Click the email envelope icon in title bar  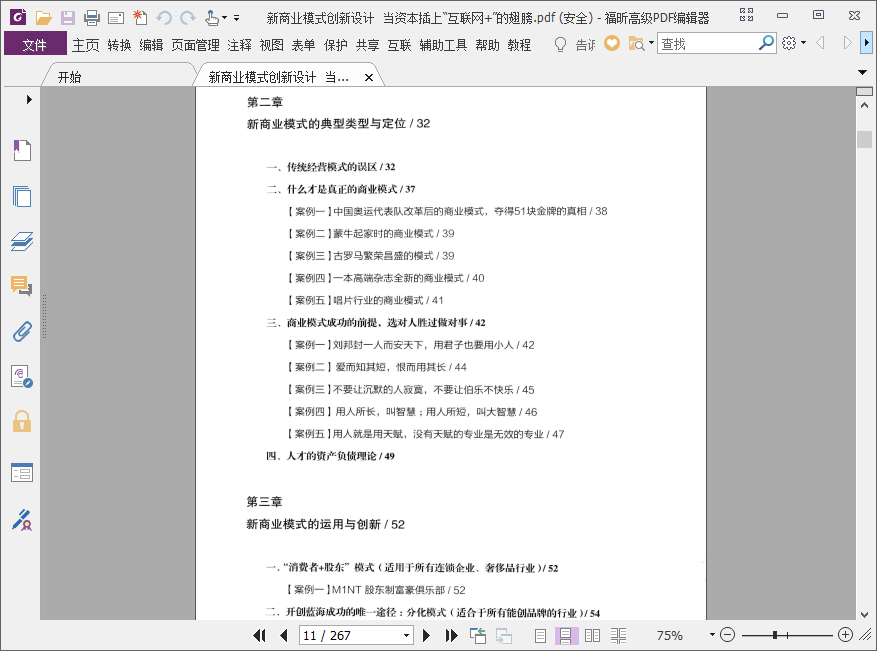(x=116, y=18)
